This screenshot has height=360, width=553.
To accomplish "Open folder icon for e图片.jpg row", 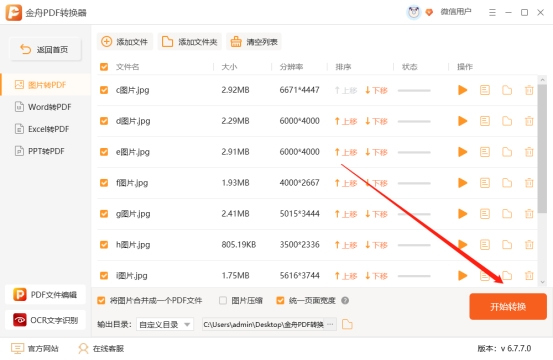I will (x=507, y=152).
